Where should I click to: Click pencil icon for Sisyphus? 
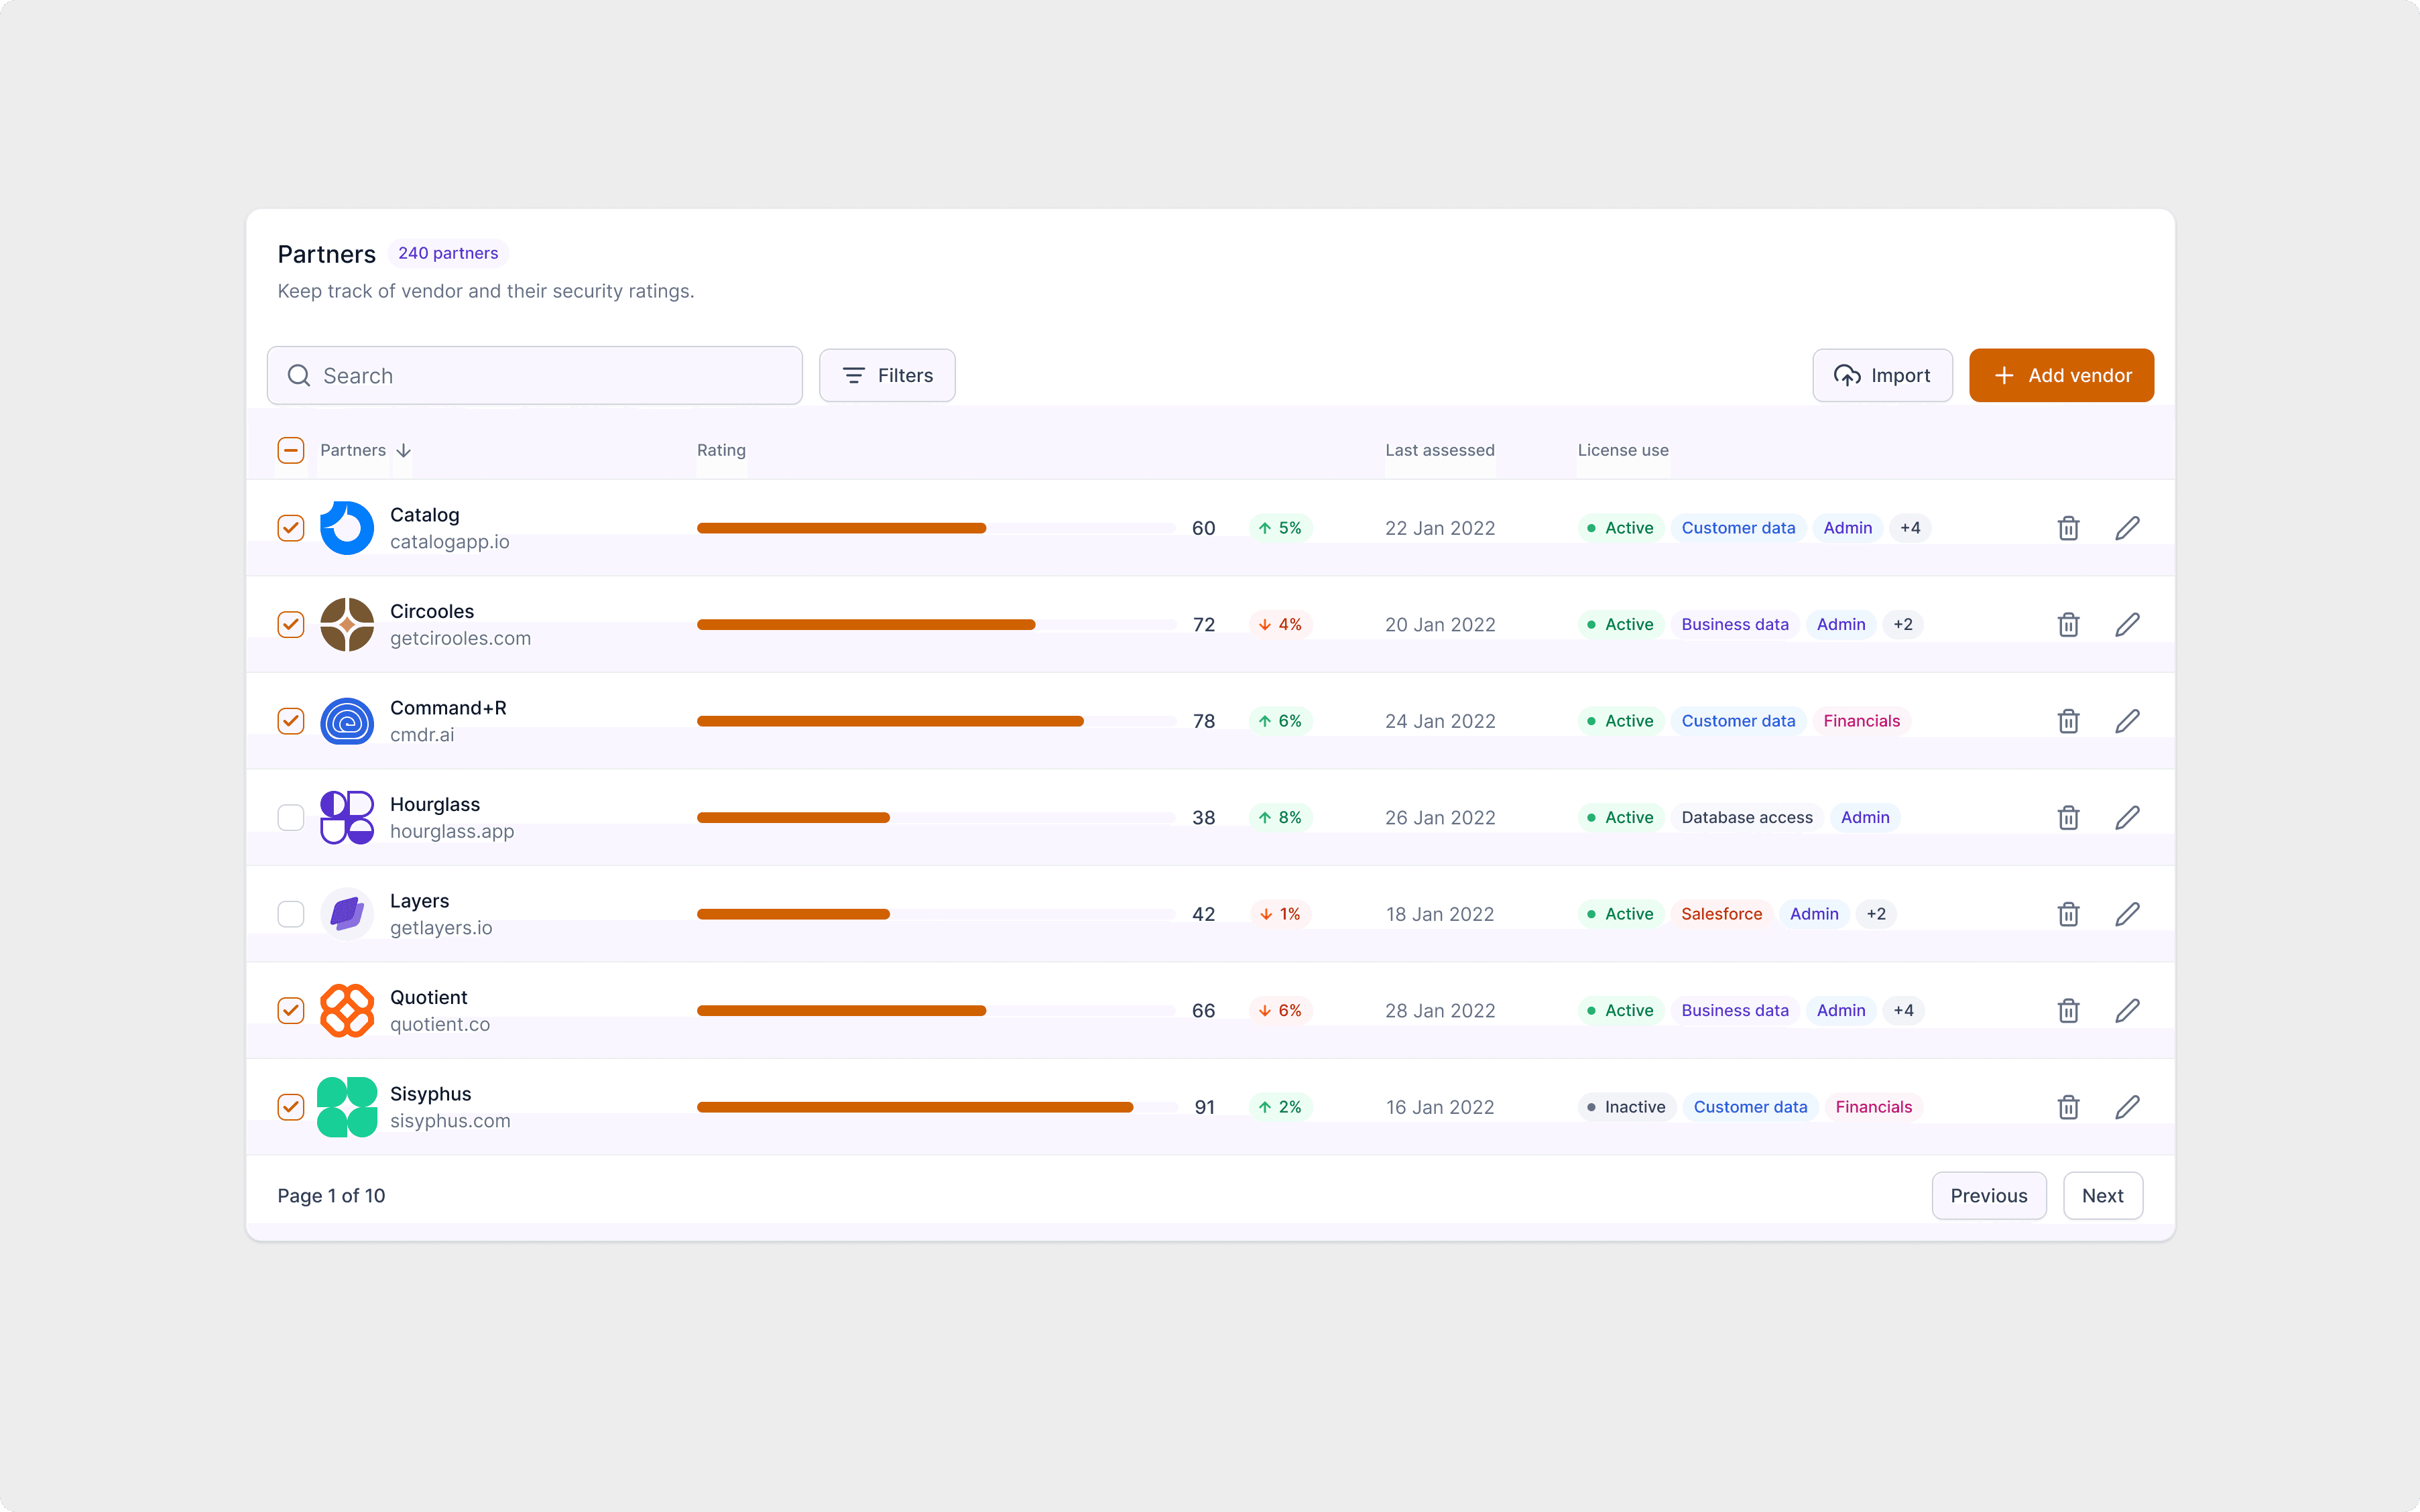point(2127,1107)
